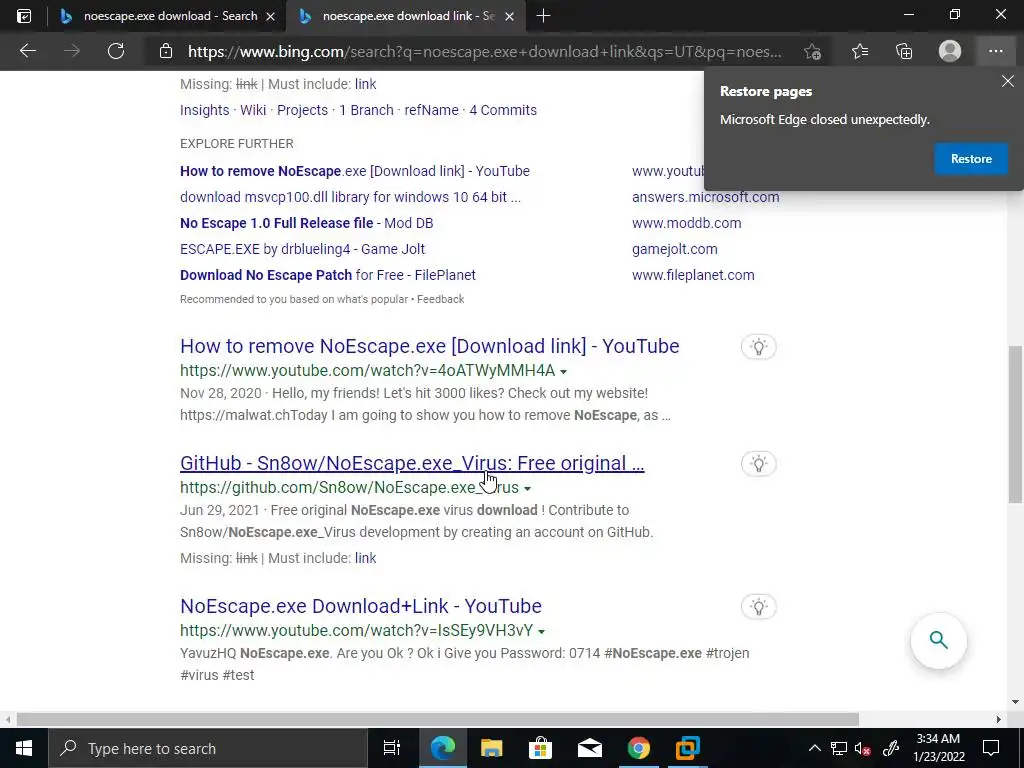Open Microsoft Edge from the taskbar

[442, 748]
